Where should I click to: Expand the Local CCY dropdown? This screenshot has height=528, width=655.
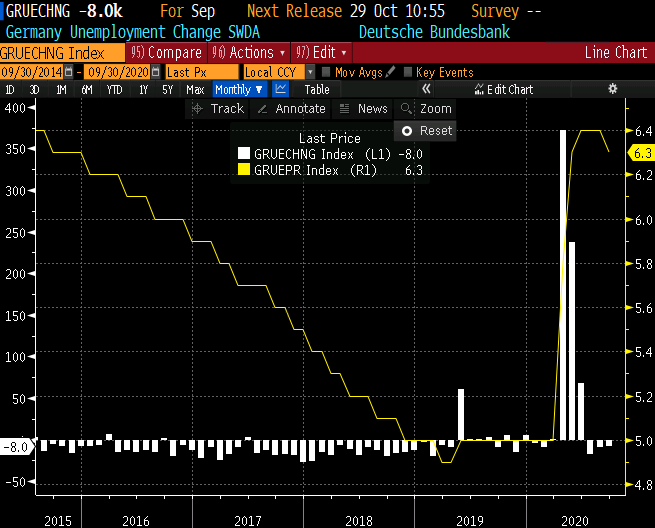[310, 72]
